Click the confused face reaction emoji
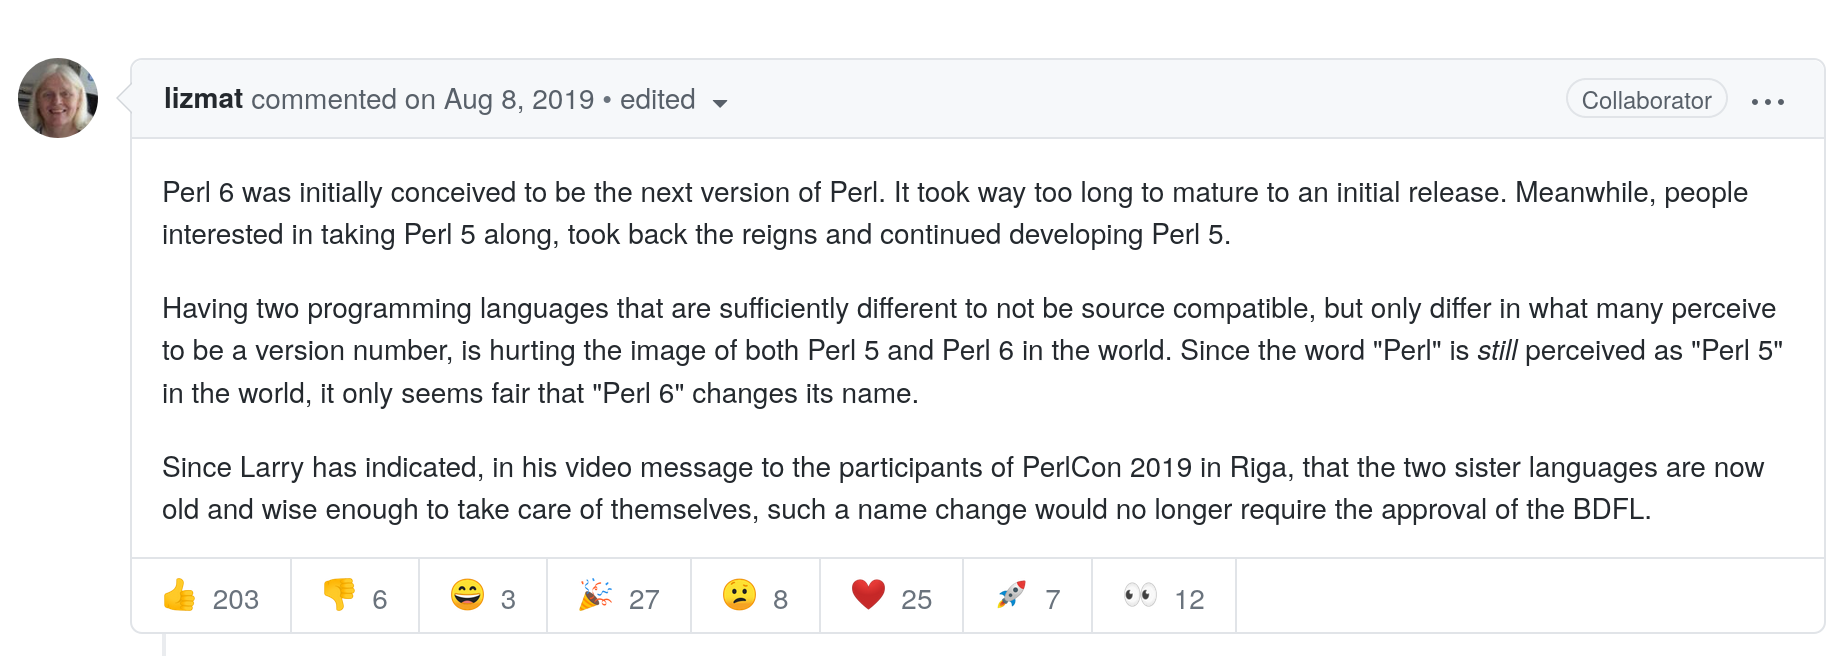1838x656 pixels. point(739,596)
